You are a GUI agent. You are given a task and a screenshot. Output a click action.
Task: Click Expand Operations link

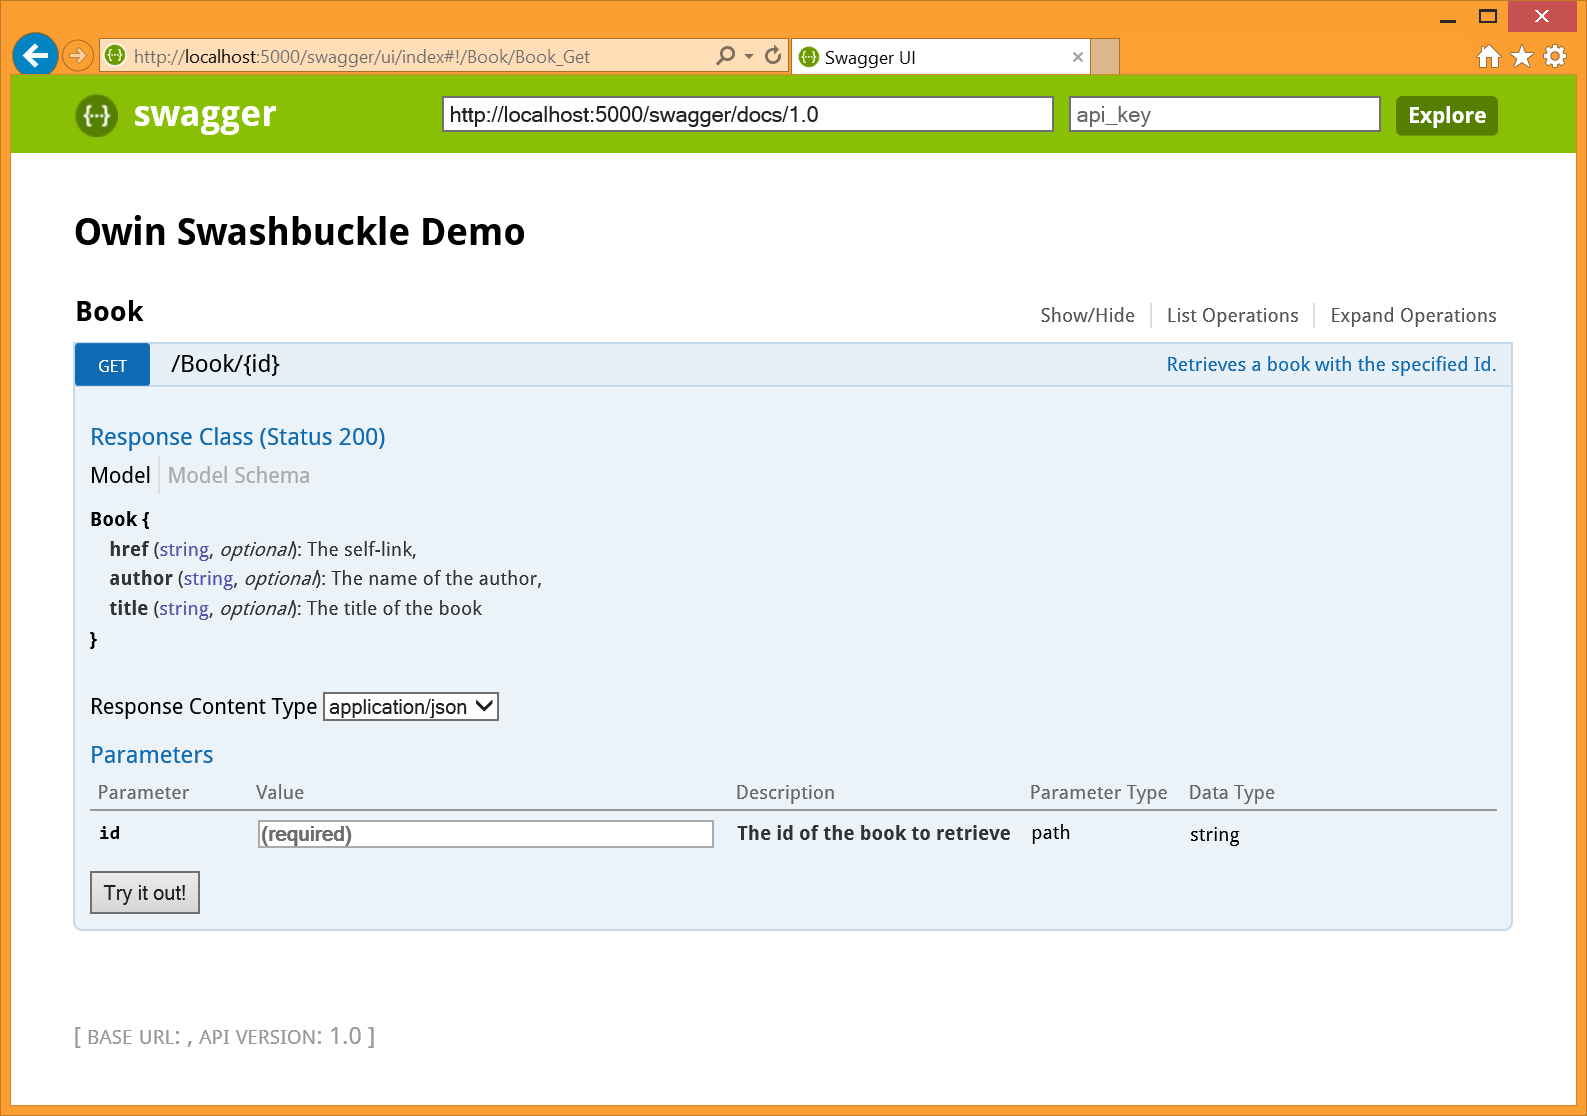click(x=1413, y=315)
